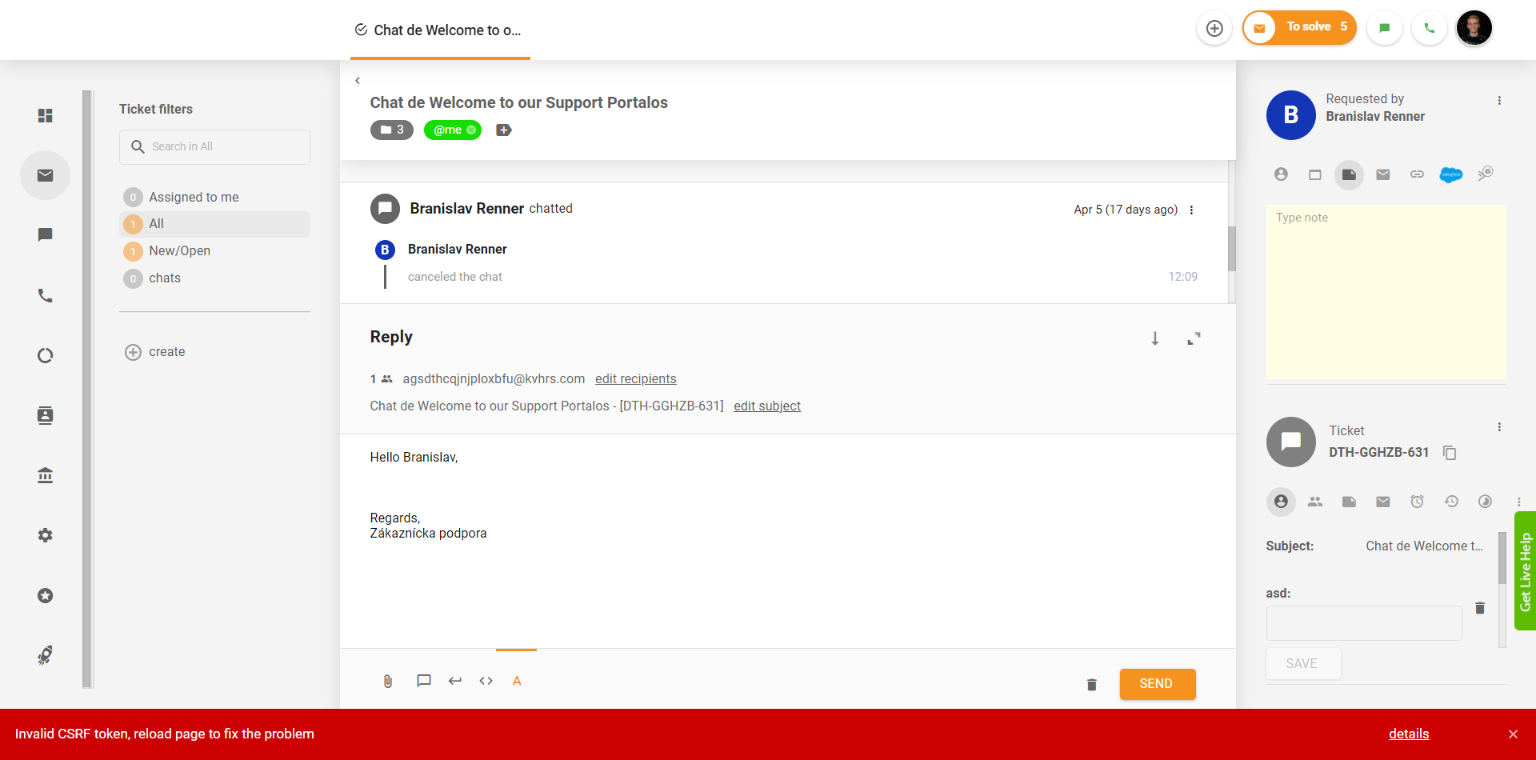Copy ticket ID DTH-GGHZB-631
1536x760 pixels.
tap(1450, 453)
